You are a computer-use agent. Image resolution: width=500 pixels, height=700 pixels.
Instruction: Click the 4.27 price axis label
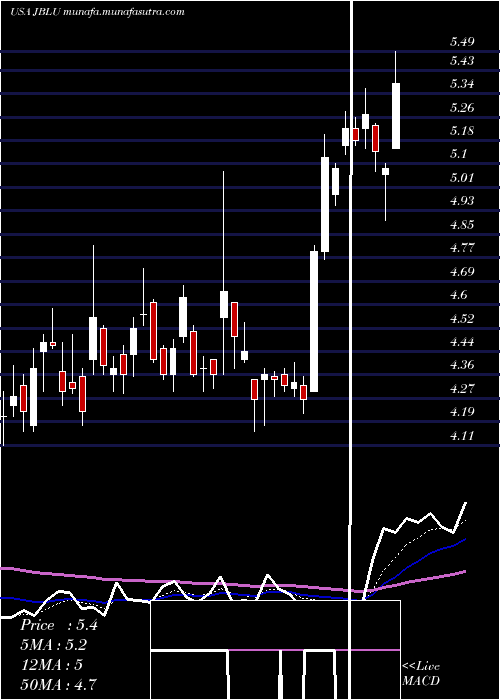[462, 388]
